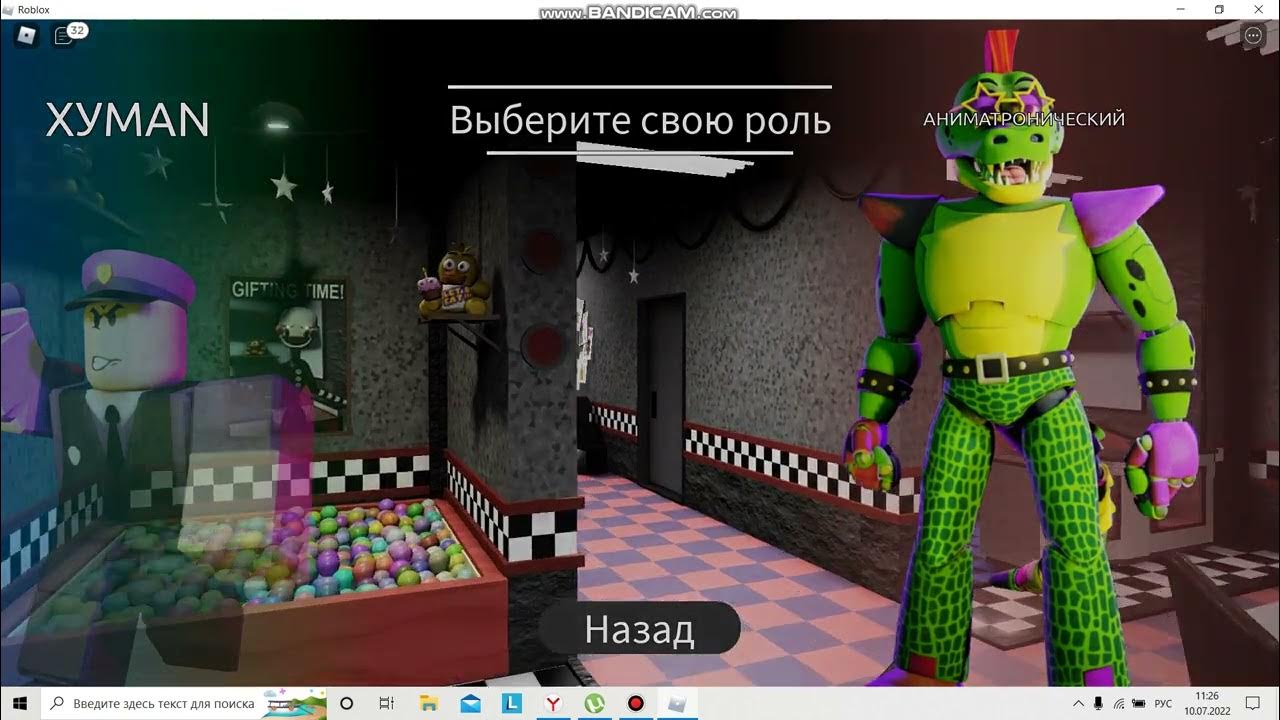The height and width of the screenshot is (720, 1280).
Task: Click the XYMAN role label
Action: tap(128, 120)
